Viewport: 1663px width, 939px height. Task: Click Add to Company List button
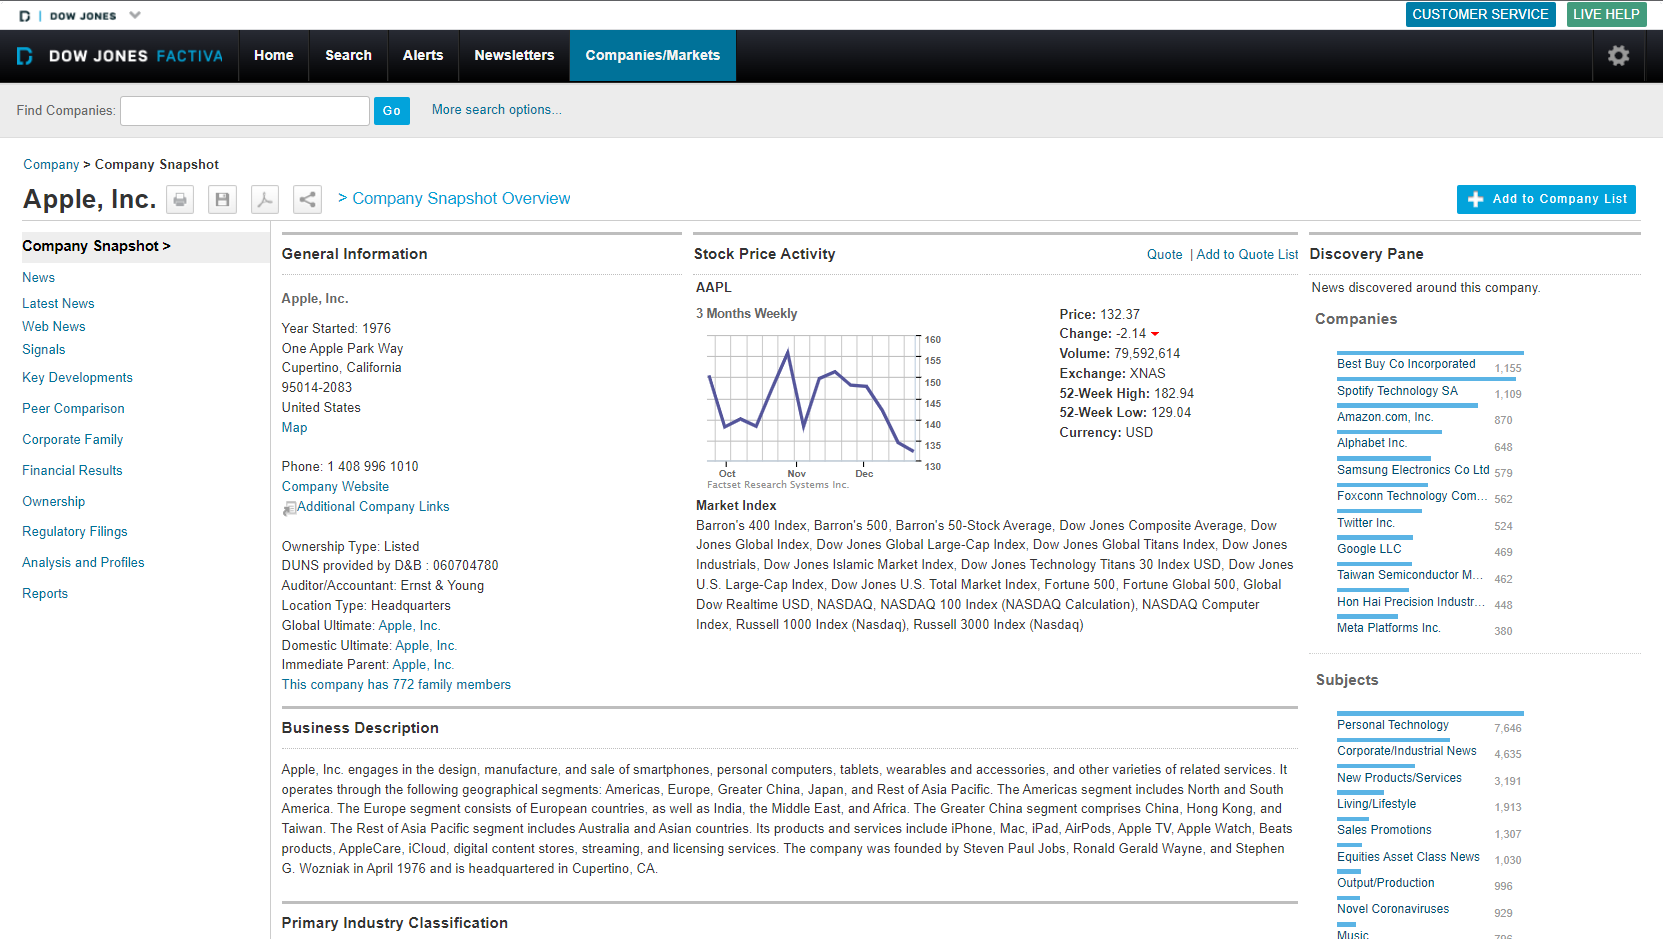1546,199
